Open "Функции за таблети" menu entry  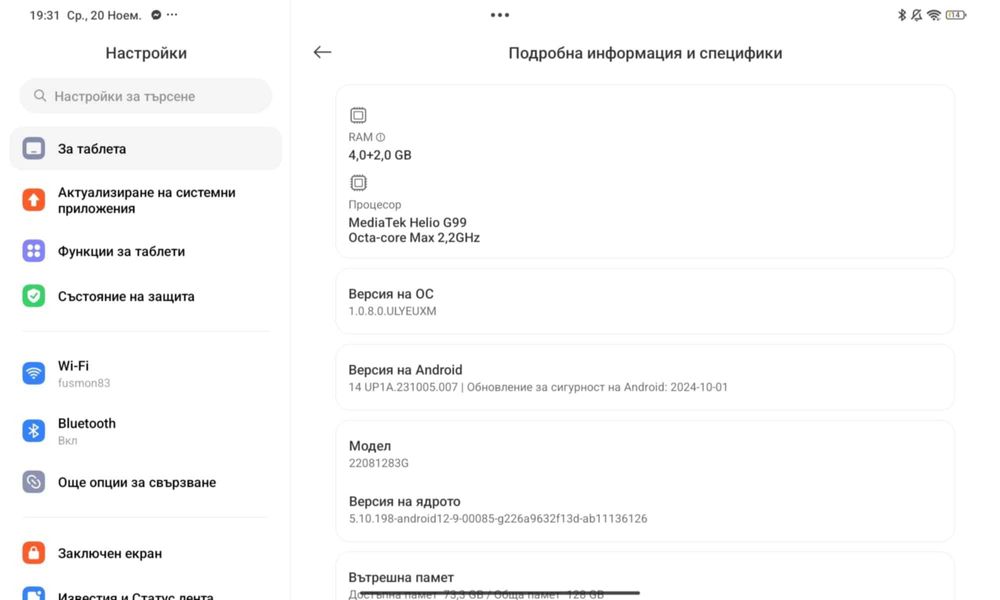click(x=121, y=251)
